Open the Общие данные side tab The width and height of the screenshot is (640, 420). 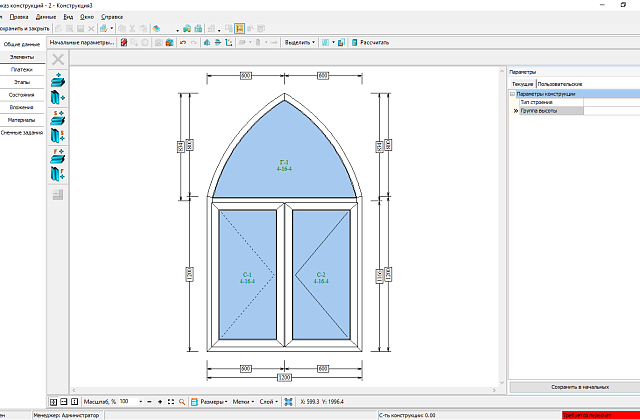coord(22,44)
